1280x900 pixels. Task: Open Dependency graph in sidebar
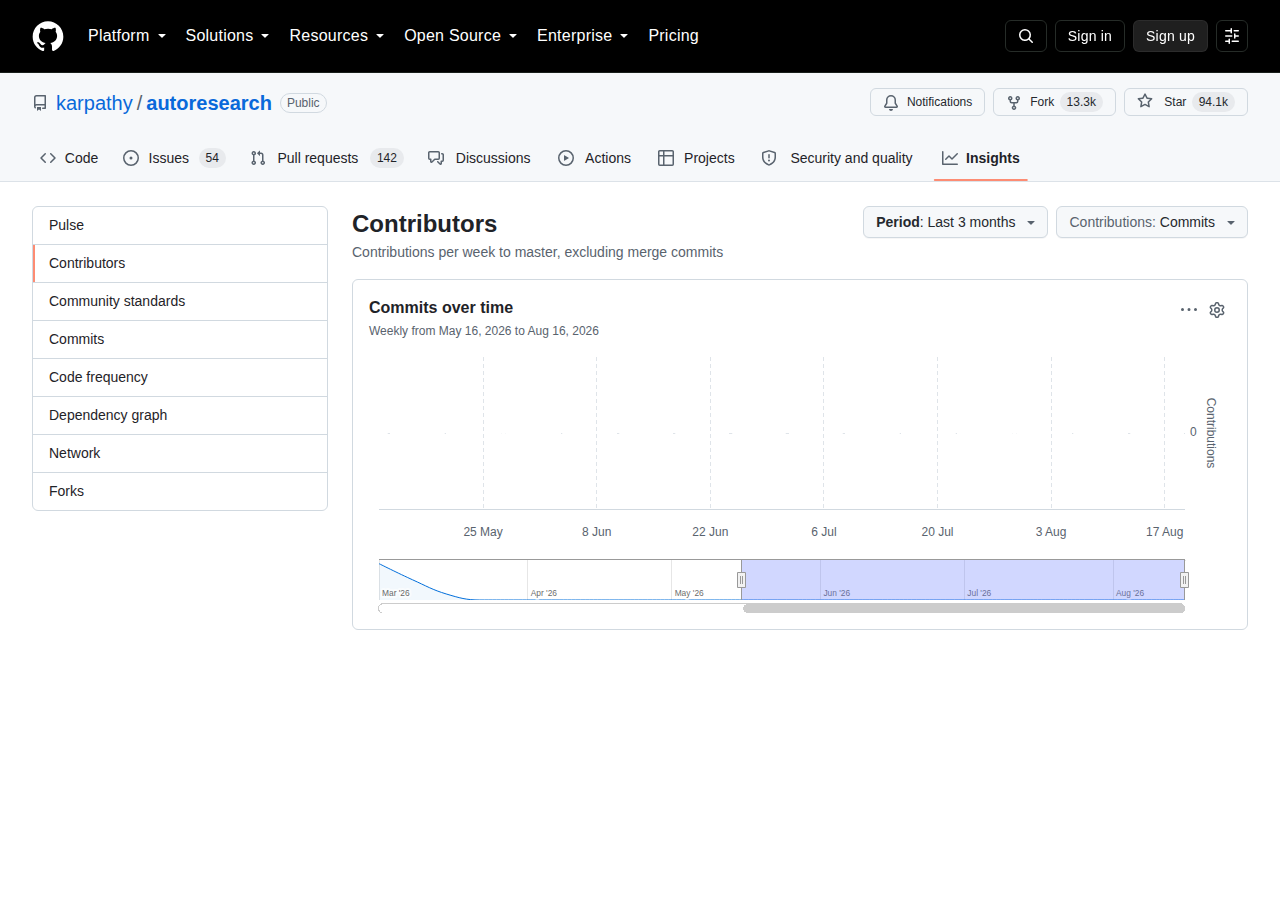180,416
